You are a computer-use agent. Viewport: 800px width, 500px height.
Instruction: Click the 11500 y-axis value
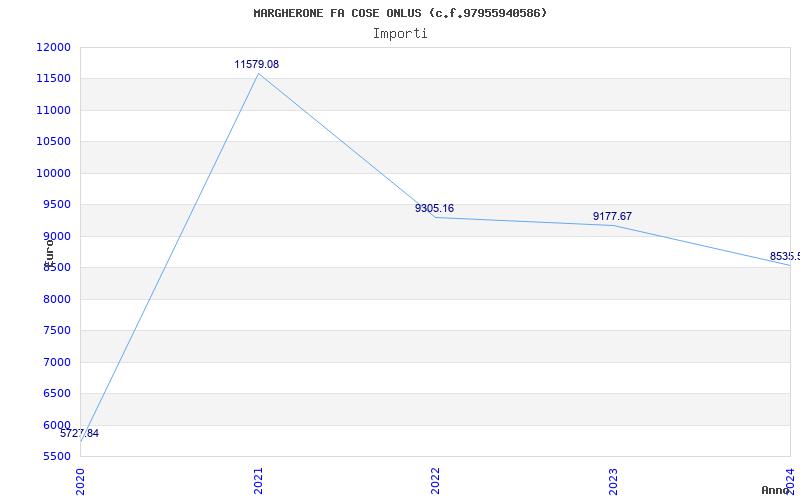point(53,79)
